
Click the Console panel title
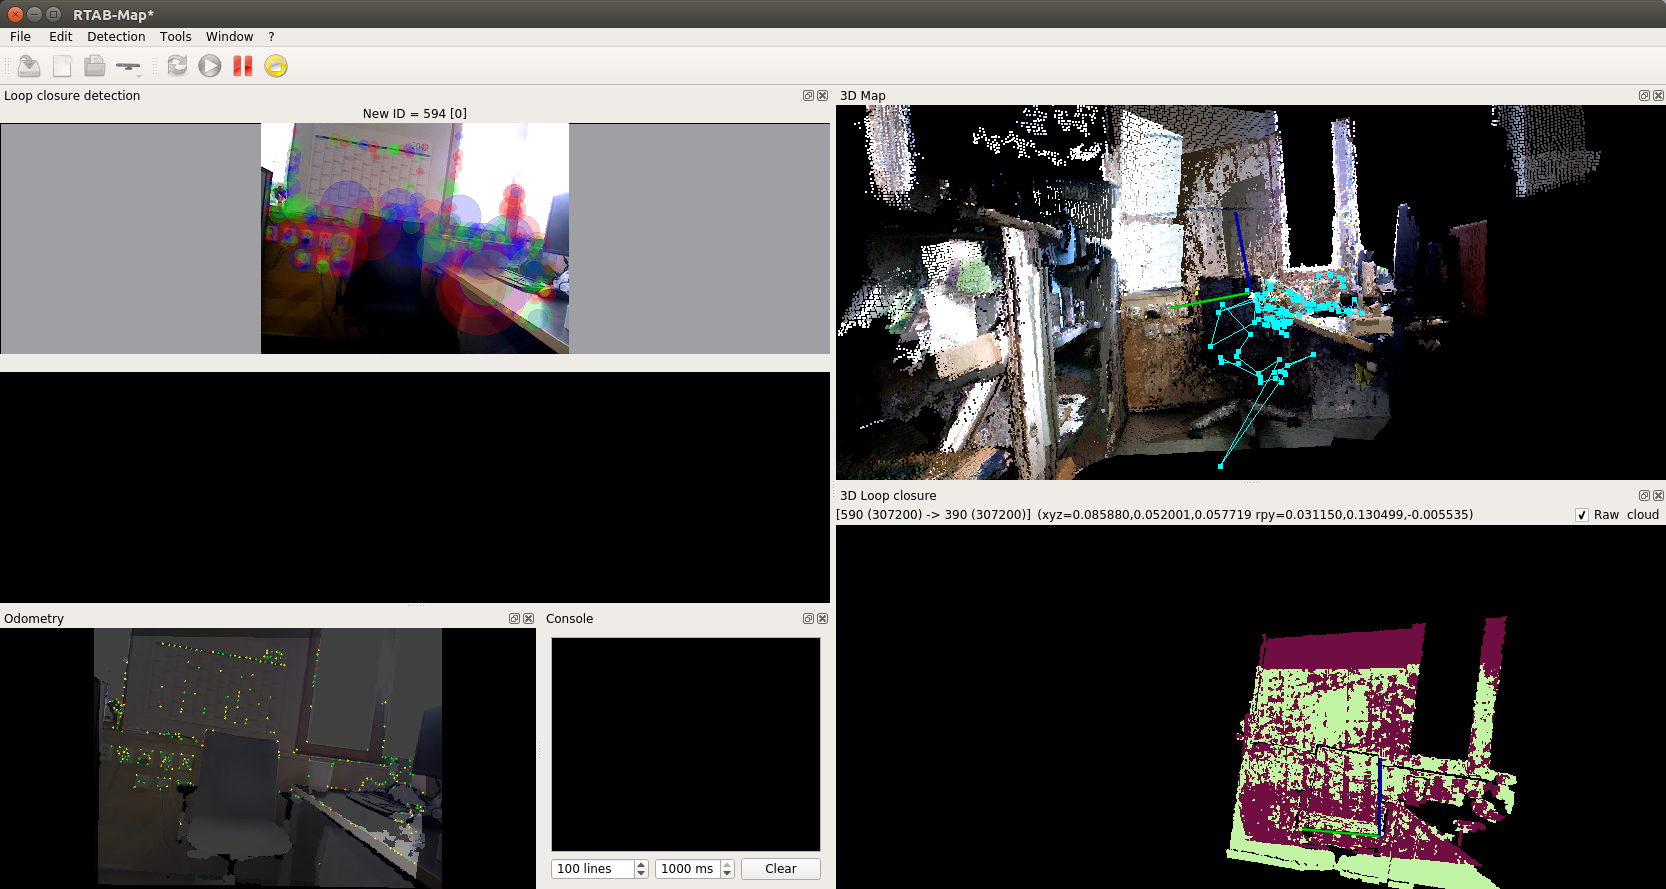pos(570,619)
